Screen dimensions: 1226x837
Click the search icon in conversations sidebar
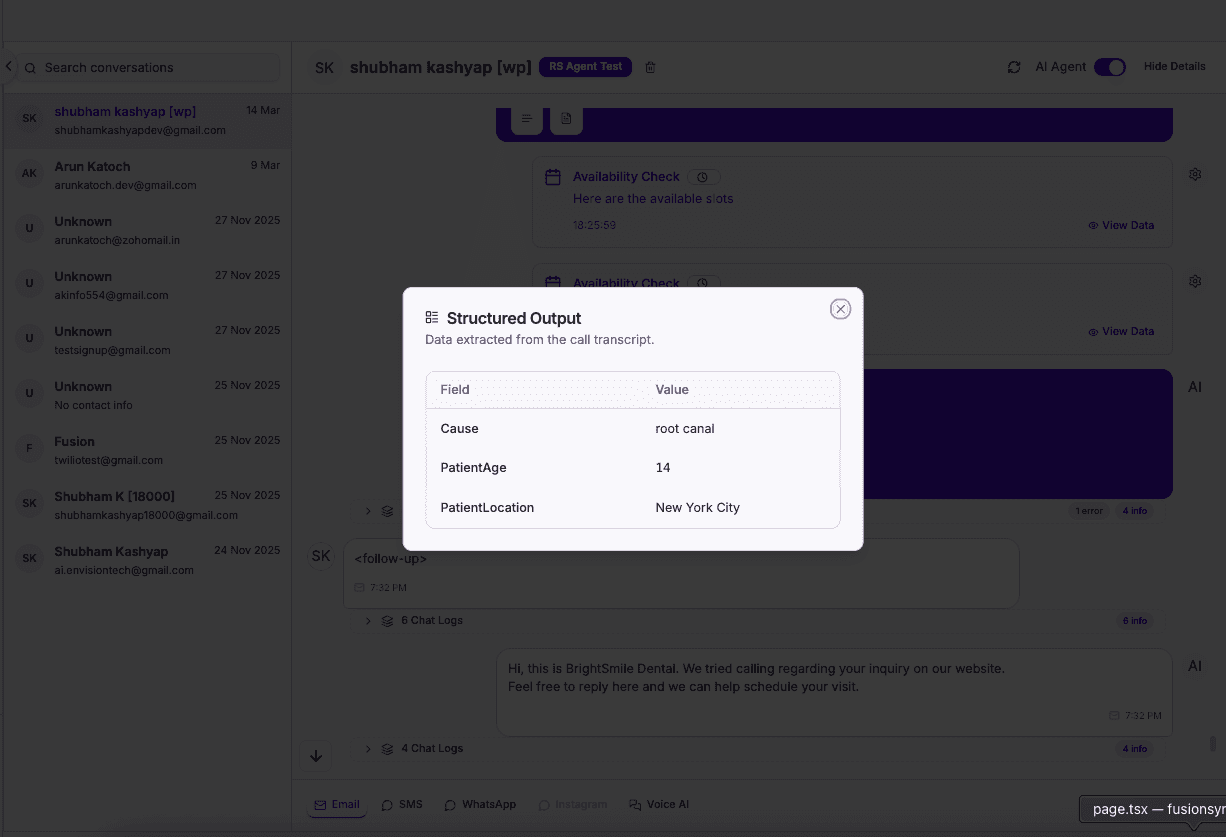(x=29, y=68)
